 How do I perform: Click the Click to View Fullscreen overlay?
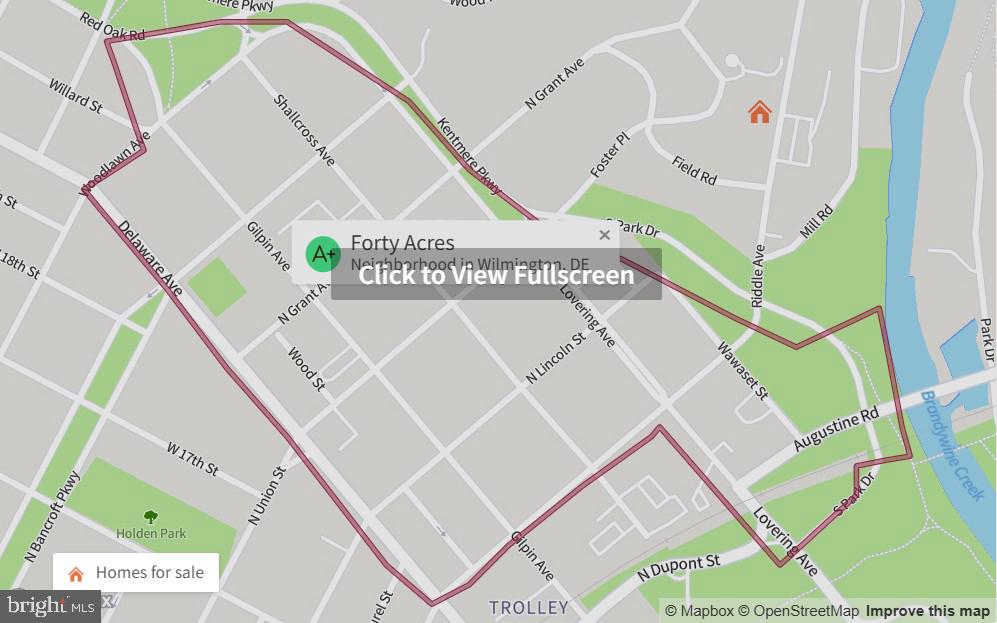(x=496, y=275)
